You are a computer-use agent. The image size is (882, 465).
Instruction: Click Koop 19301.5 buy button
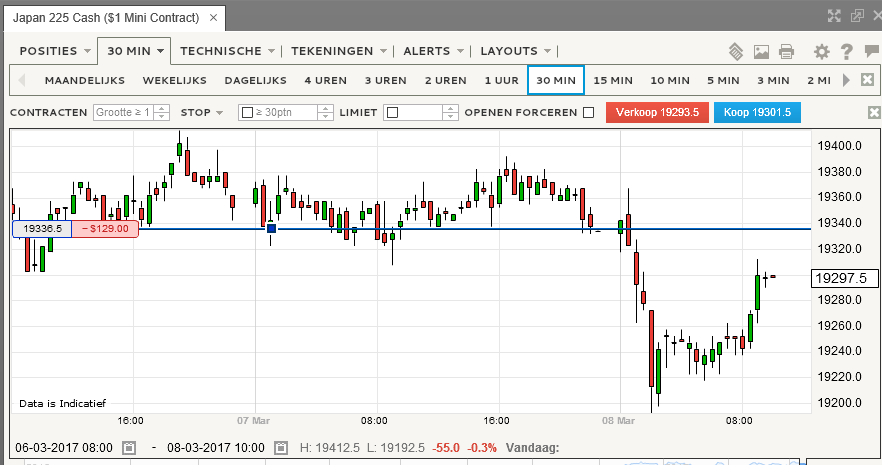[757, 112]
